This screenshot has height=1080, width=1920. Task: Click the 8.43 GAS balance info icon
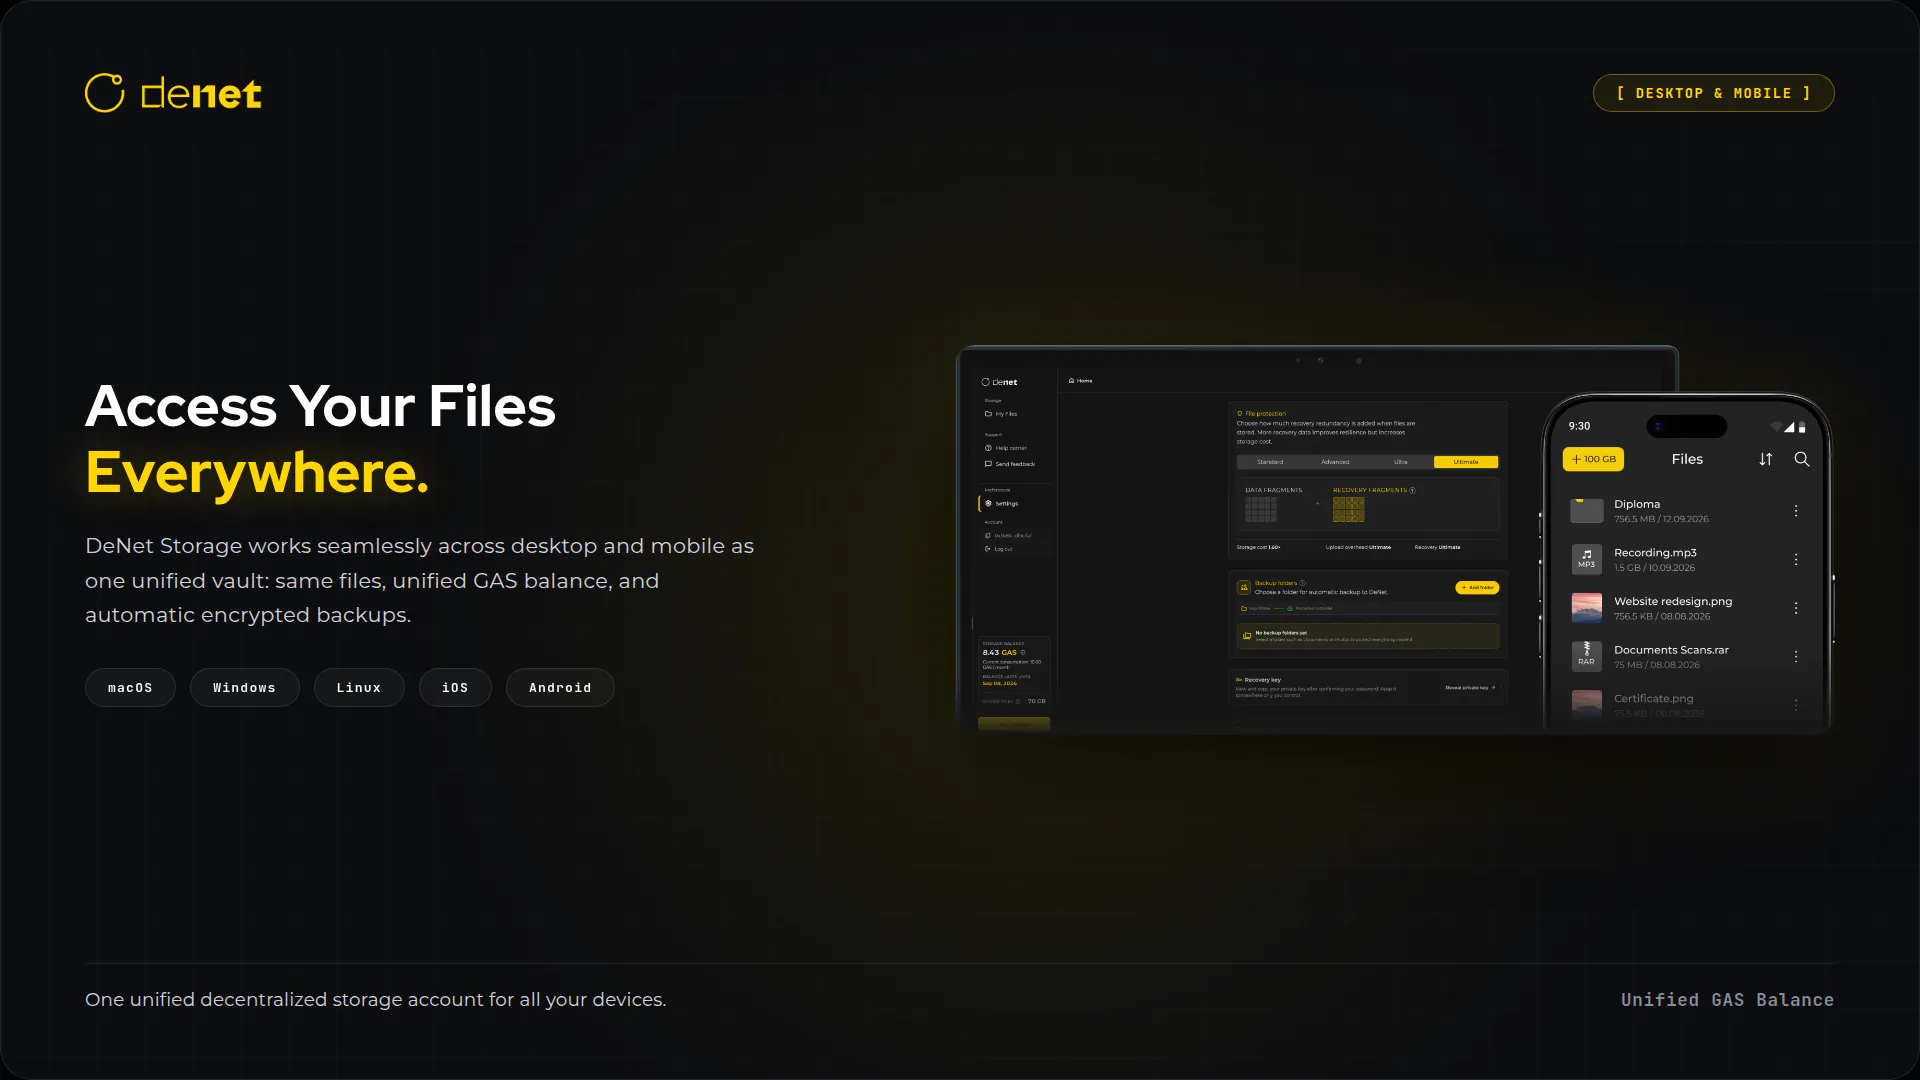1022,652
